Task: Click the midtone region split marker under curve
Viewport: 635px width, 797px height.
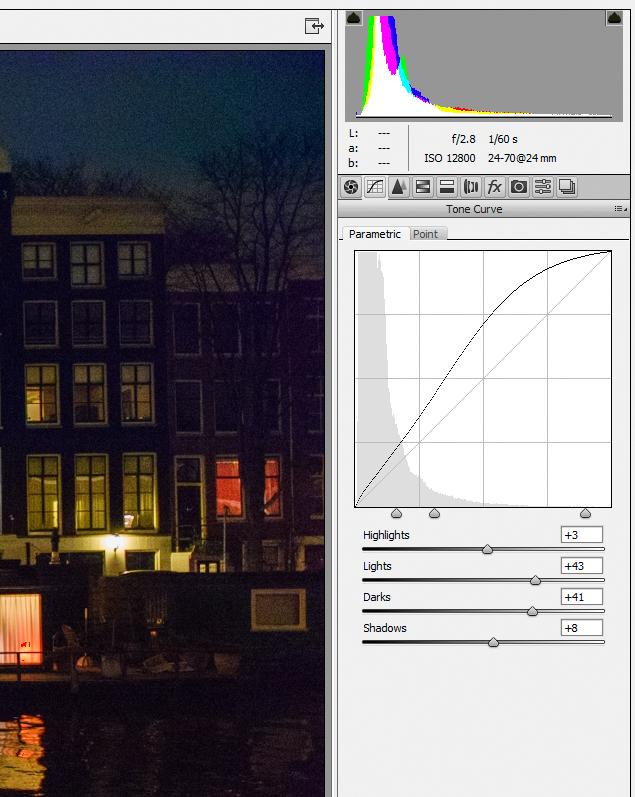Action: coord(434,513)
